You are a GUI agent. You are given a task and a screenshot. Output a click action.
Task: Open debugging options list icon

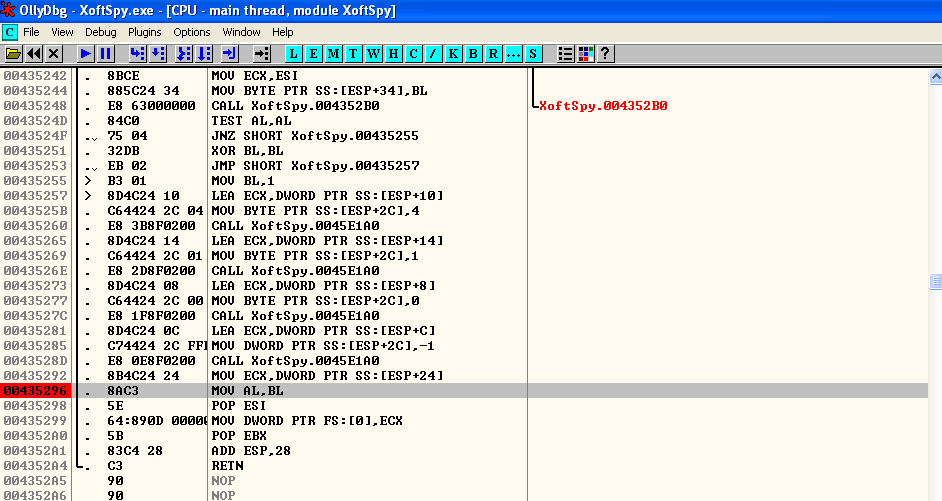click(565, 53)
